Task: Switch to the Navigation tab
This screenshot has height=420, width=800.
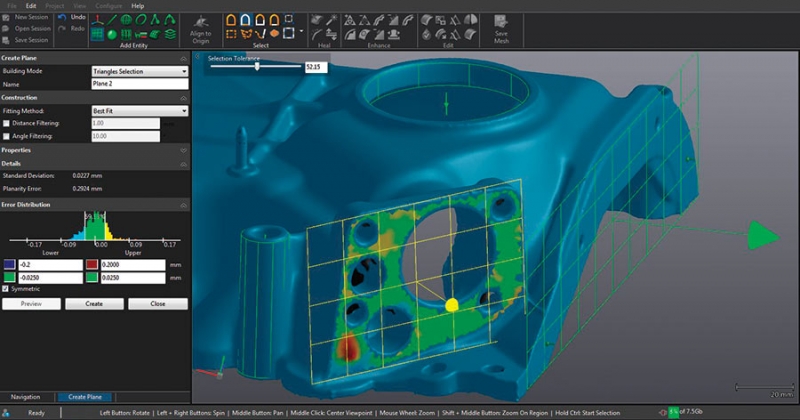Action: click(x=26, y=397)
